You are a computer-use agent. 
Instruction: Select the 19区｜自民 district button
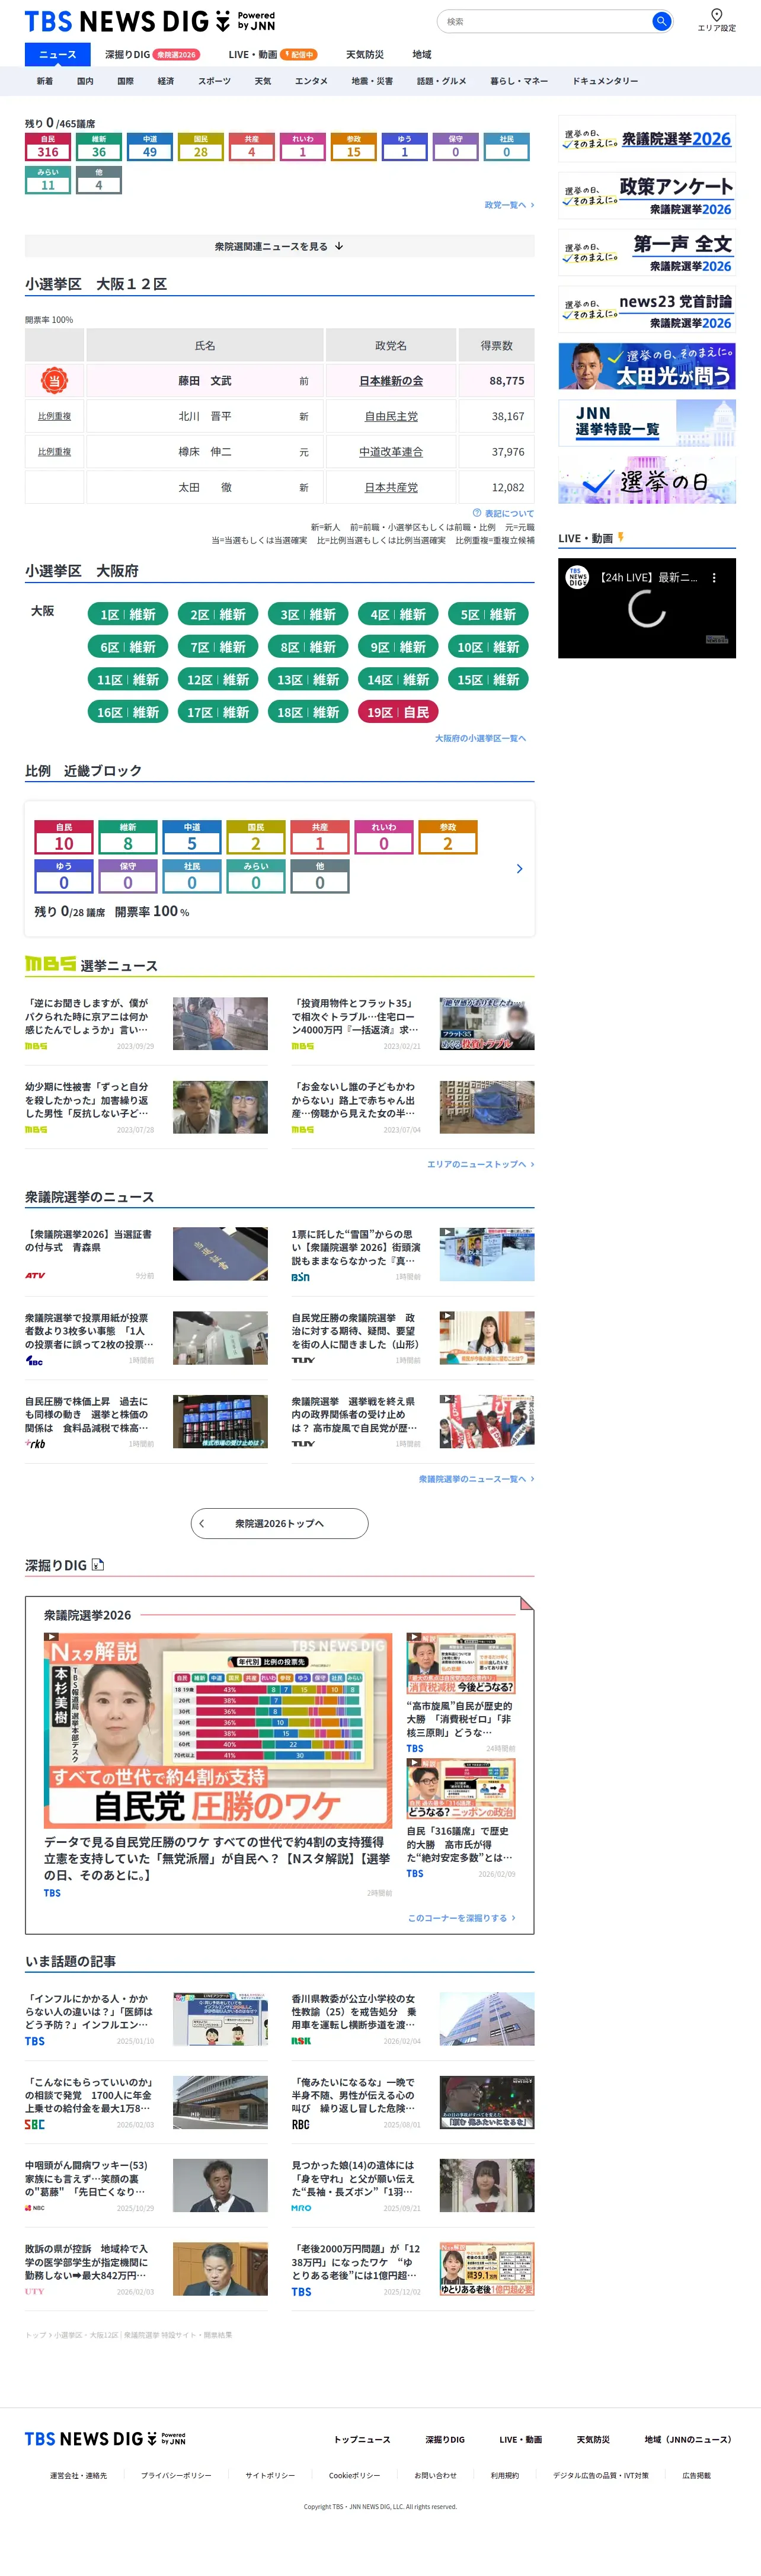point(398,712)
